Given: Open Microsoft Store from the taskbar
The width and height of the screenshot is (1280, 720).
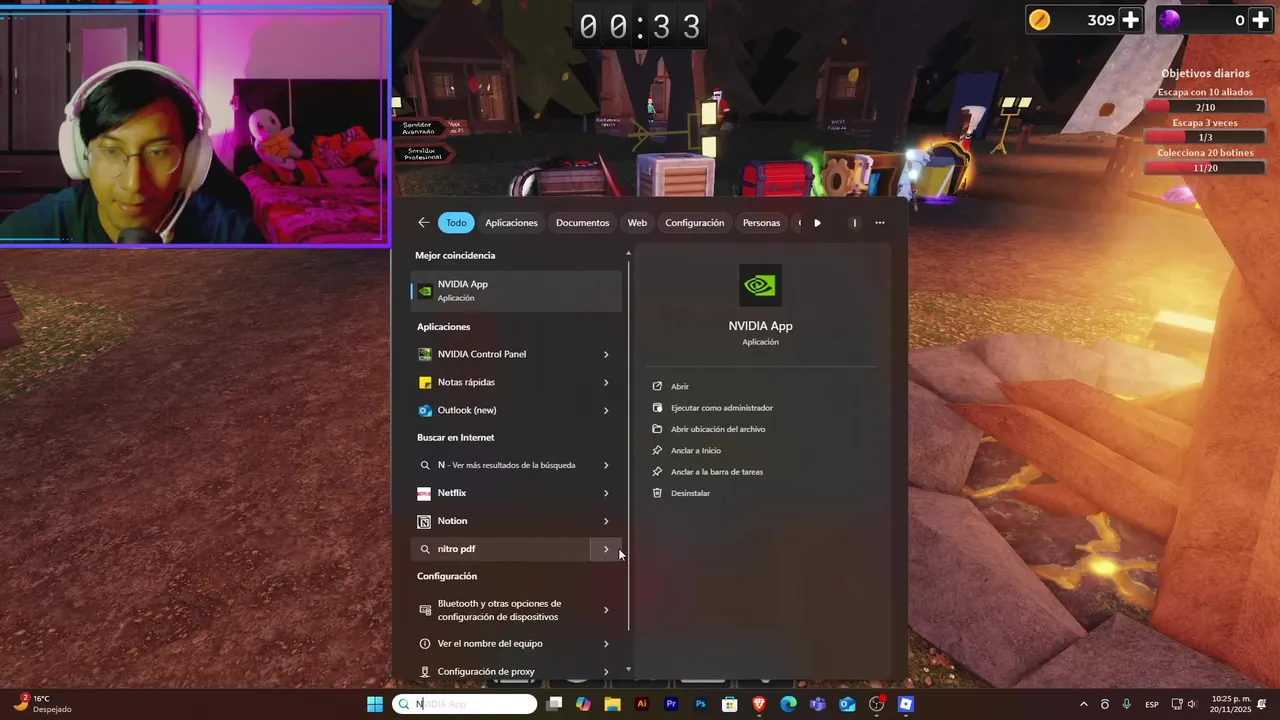Looking at the screenshot, I should pyautogui.click(x=730, y=704).
